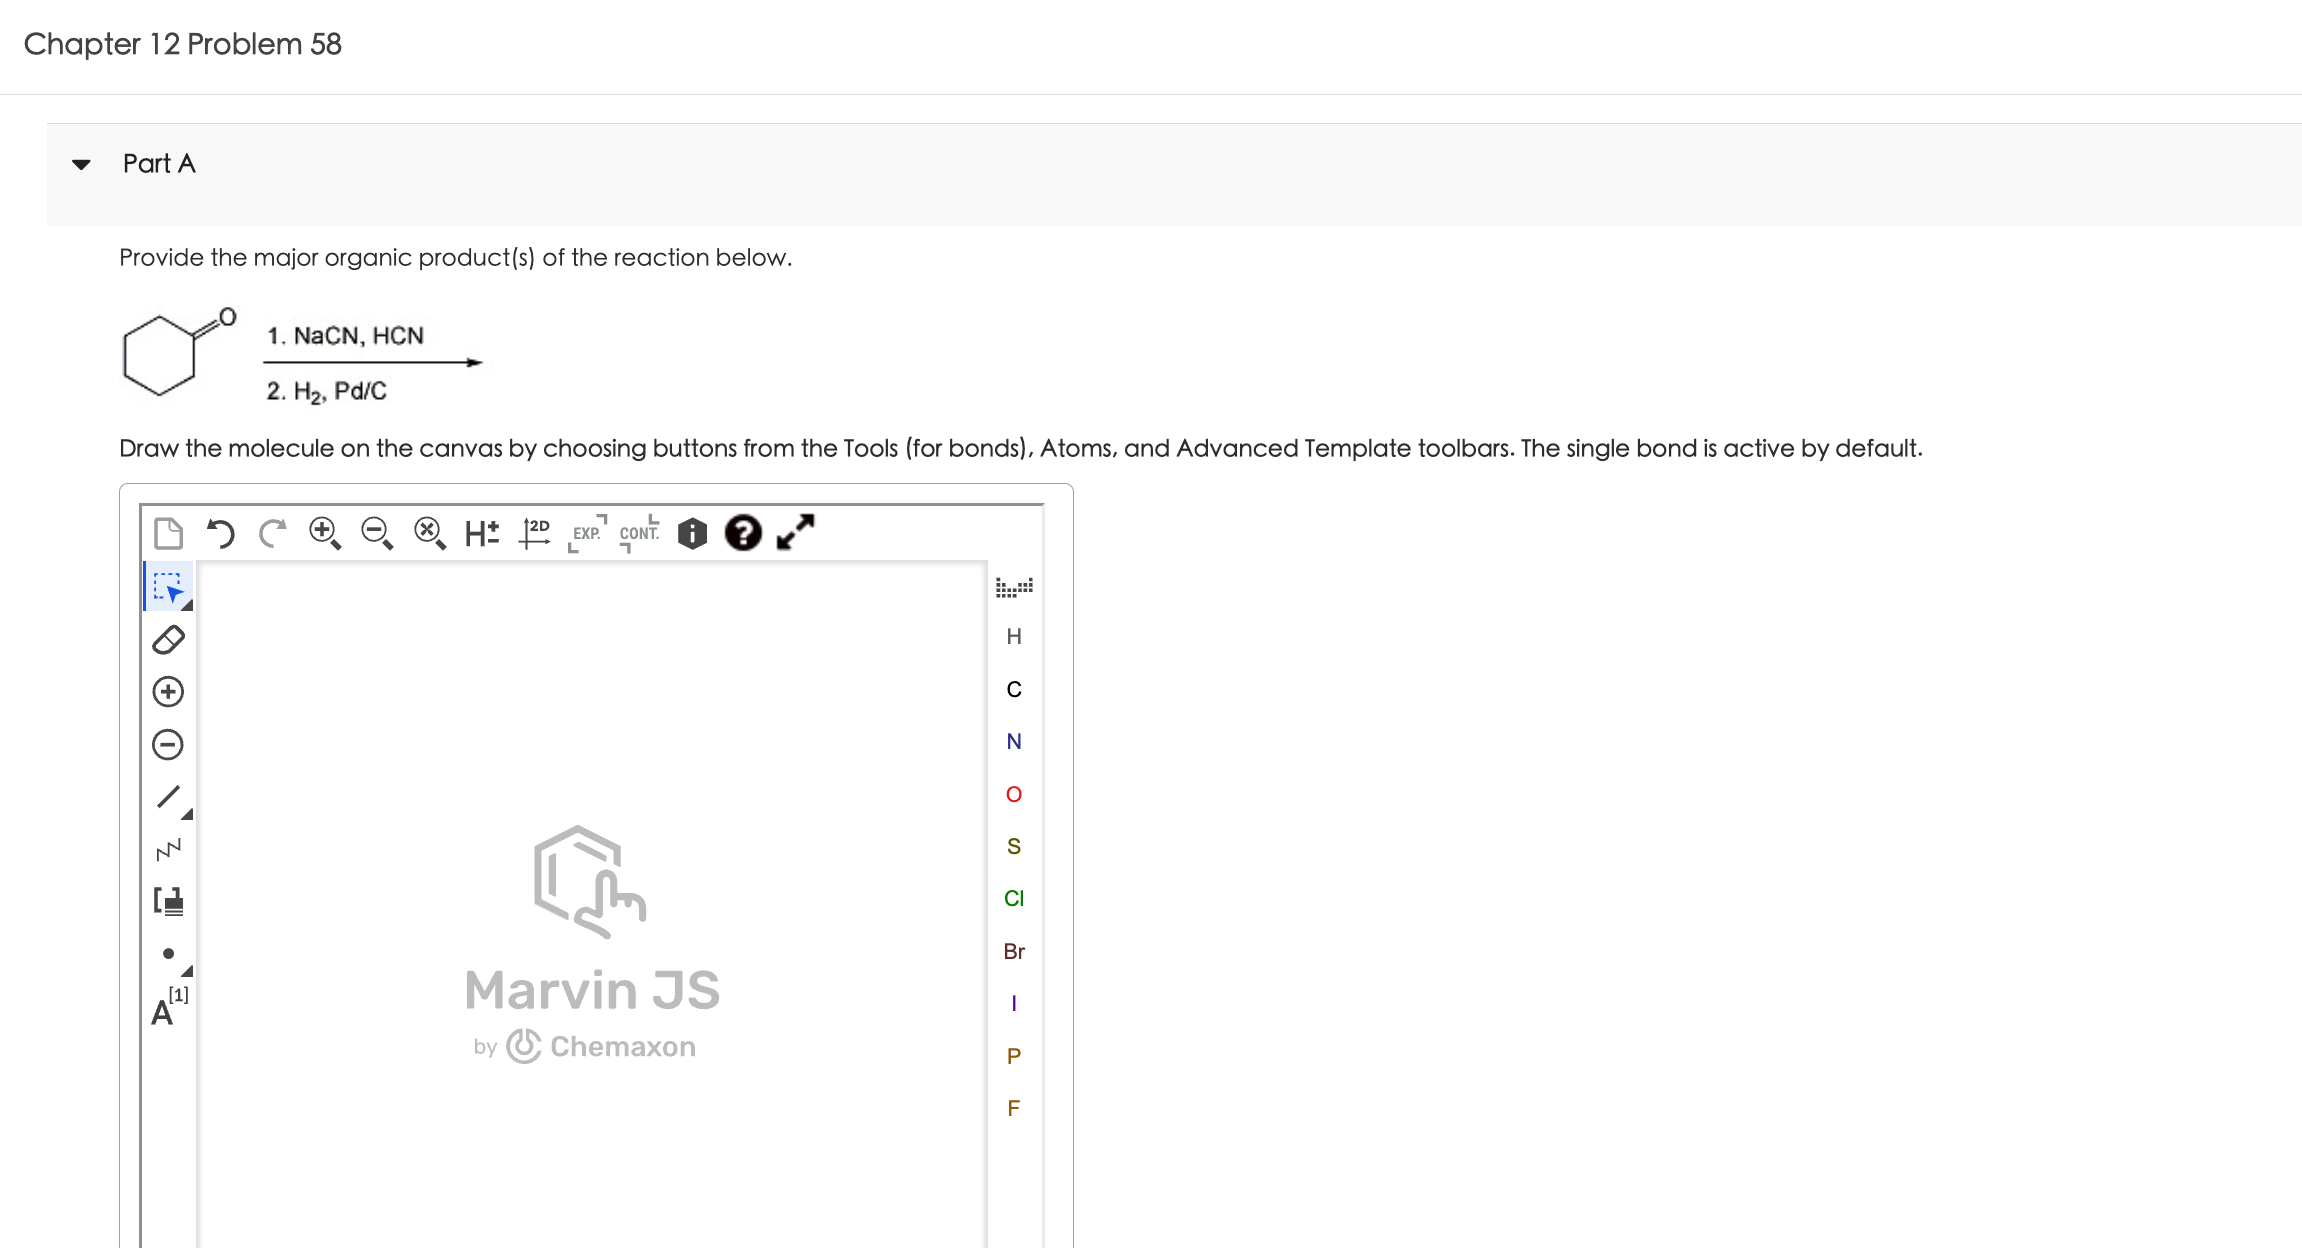Select the Oxygen atom button

[1014, 794]
